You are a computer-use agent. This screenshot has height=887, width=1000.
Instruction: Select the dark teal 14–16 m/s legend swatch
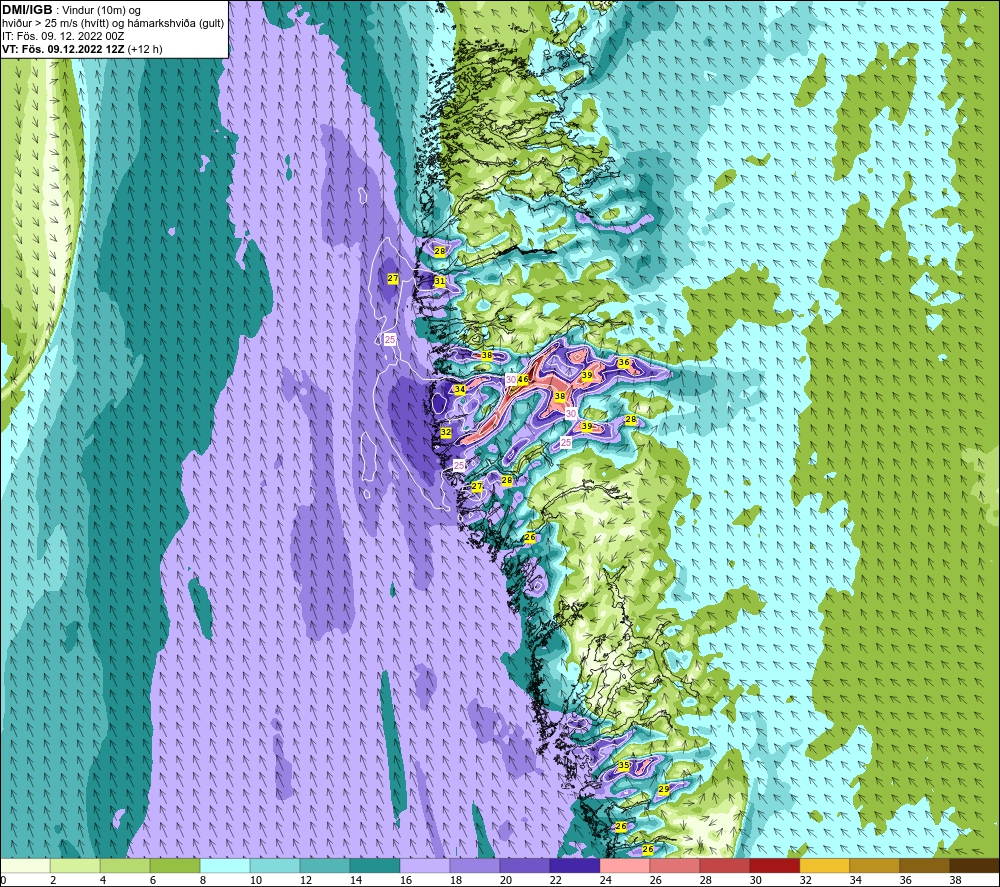click(375, 866)
